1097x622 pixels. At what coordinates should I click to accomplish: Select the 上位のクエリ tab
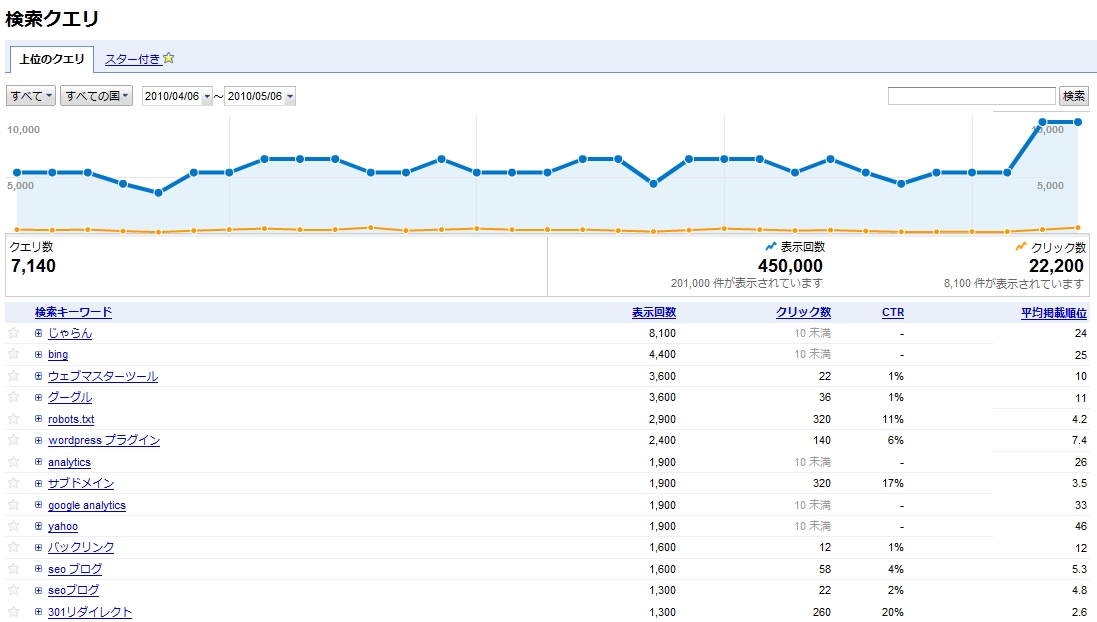[52, 59]
